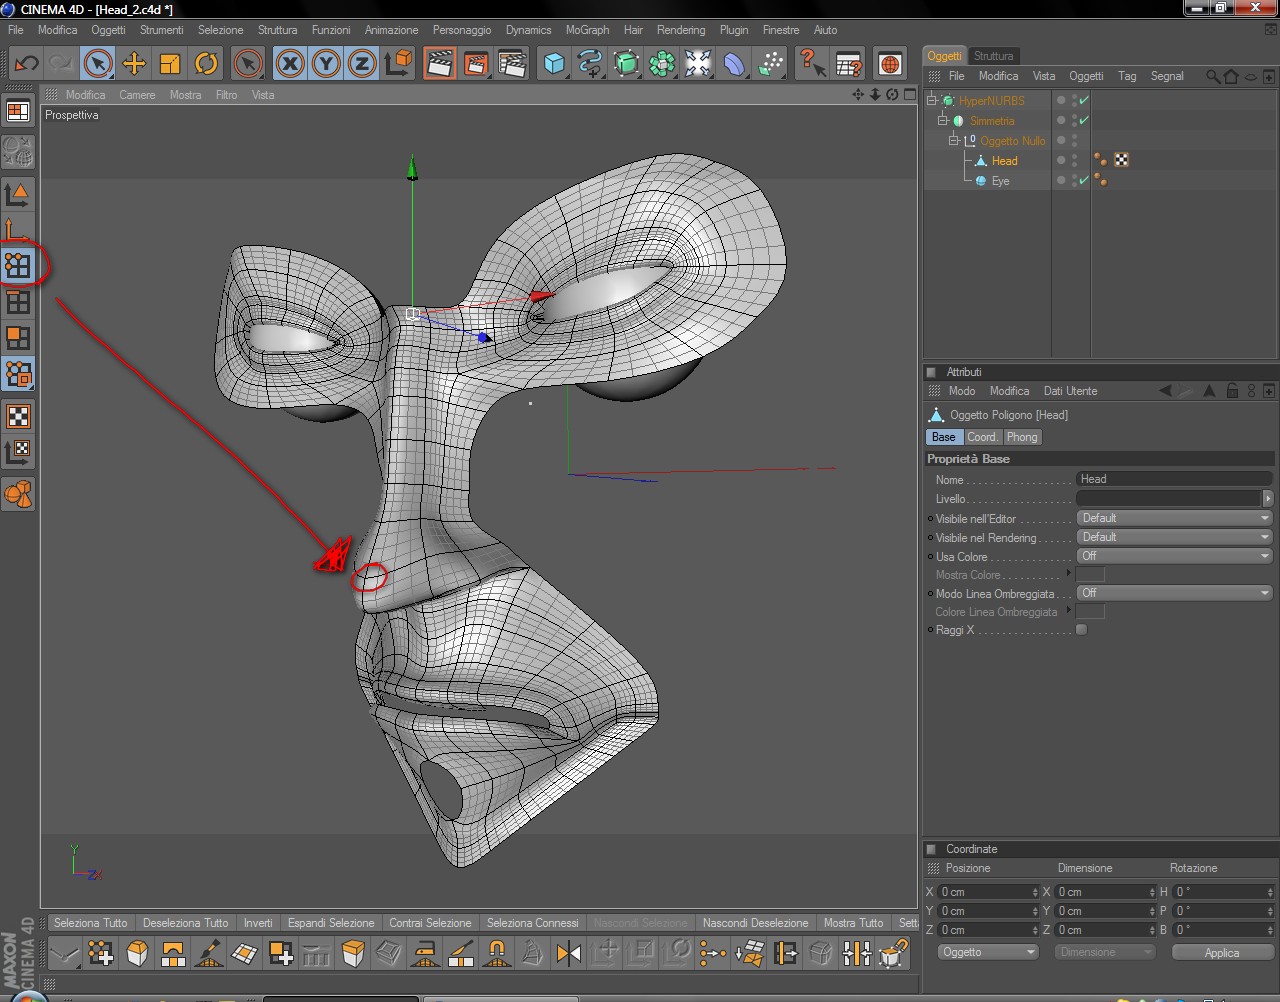Click the Seleziona Tutto button
This screenshot has width=1280, height=1002.
point(91,923)
